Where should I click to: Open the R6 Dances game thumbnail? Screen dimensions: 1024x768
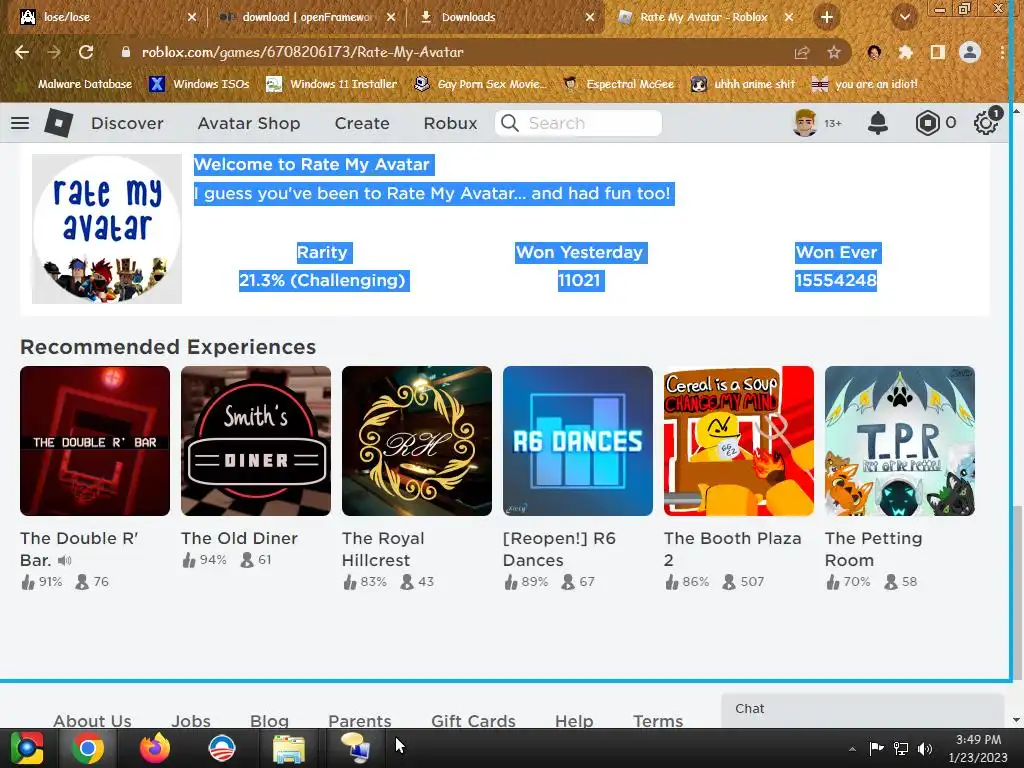[x=578, y=441]
